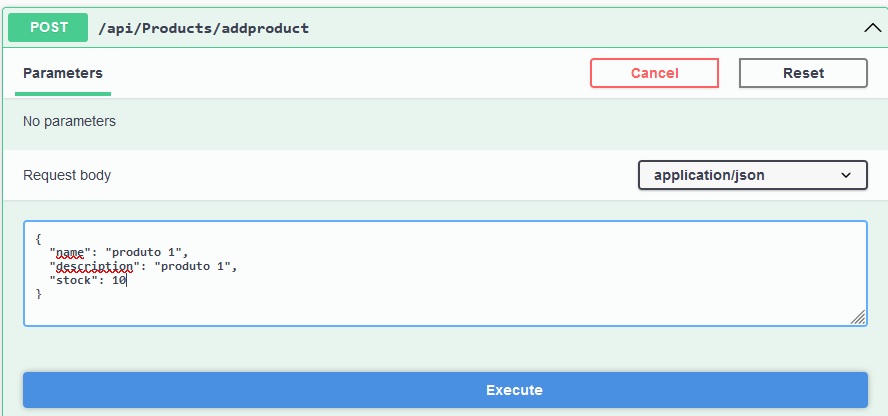Execute the addproduct request
The image size is (888, 416).
tap(445, 390)
